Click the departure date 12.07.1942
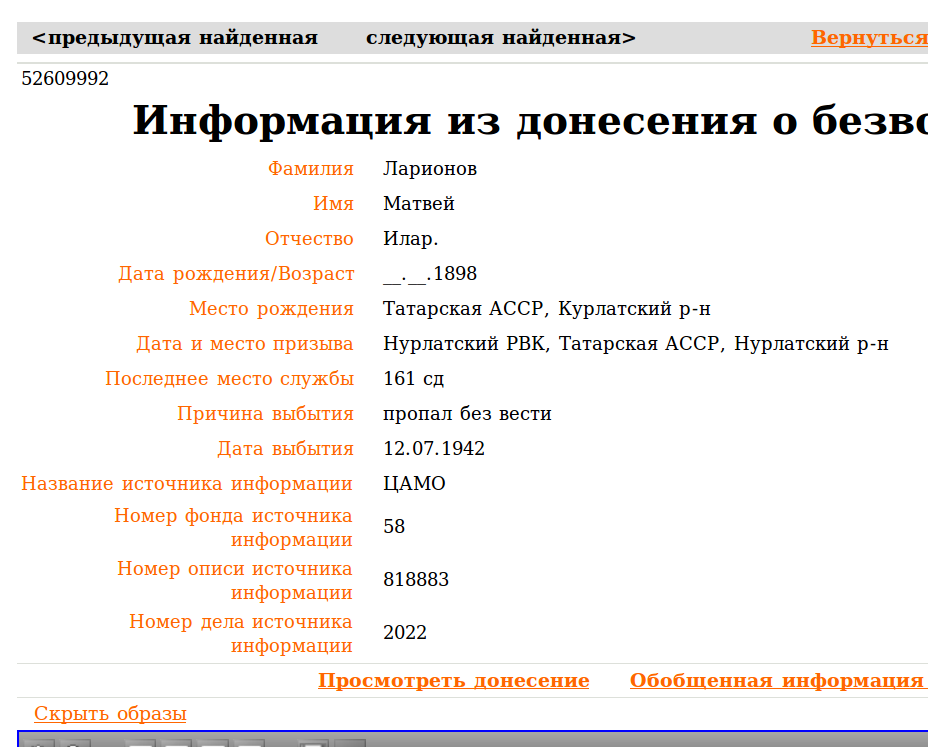This screenshot has height=747, width=928. click(x=434, y=449)
